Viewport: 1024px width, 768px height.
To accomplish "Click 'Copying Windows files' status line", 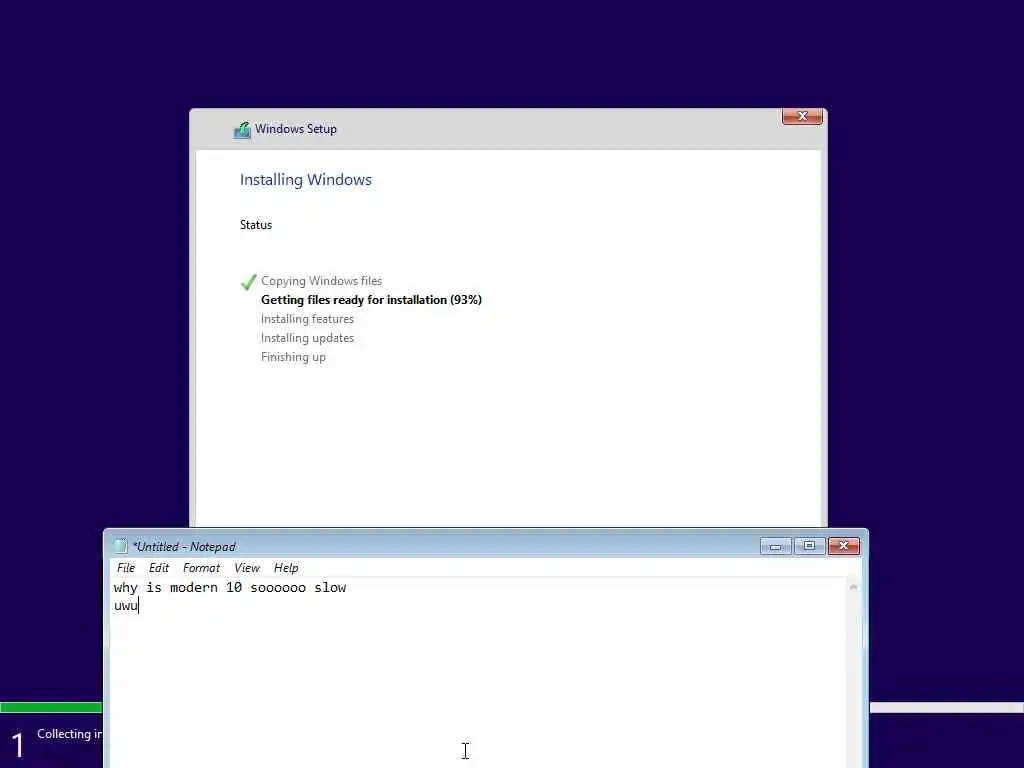I will (x=321, y=281).
